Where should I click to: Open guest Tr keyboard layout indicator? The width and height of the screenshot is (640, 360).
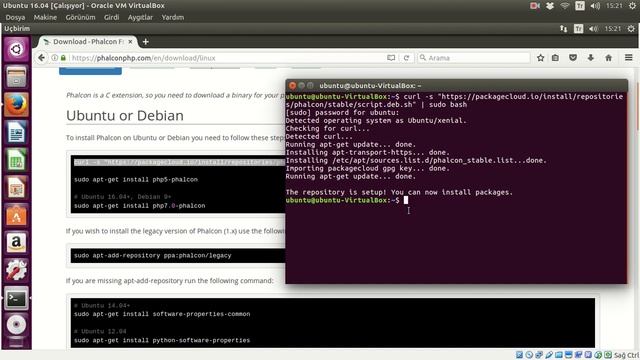pyautogui.click(x=578, y=29)
